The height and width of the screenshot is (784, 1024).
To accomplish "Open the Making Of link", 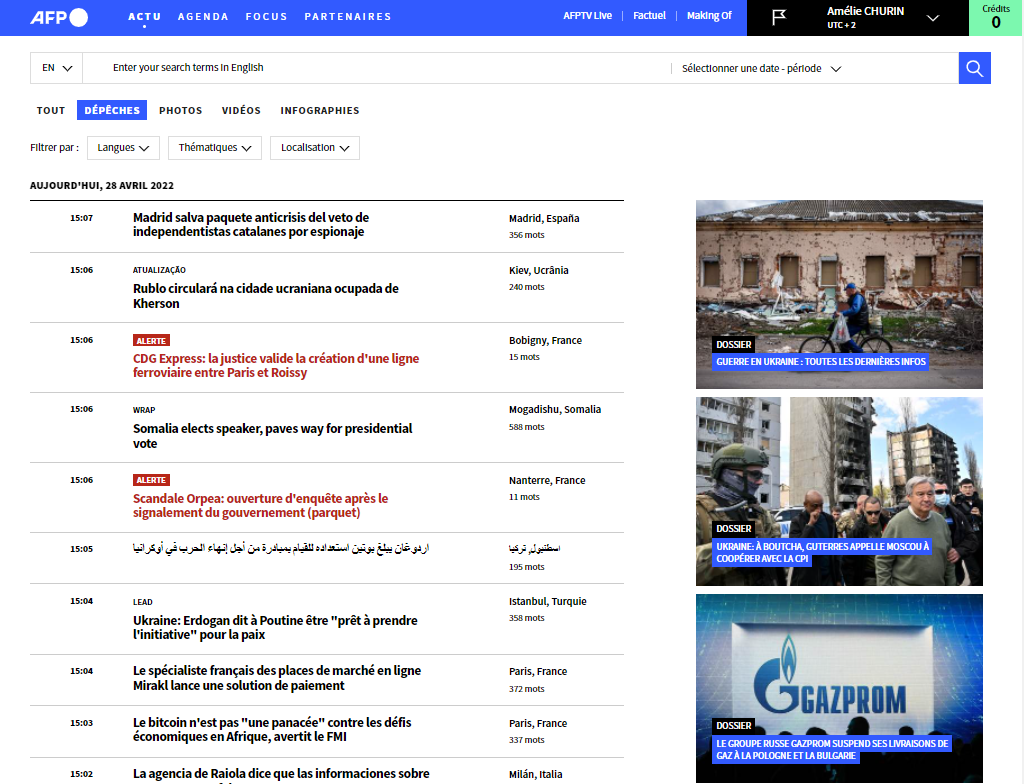I will (709, 16).
